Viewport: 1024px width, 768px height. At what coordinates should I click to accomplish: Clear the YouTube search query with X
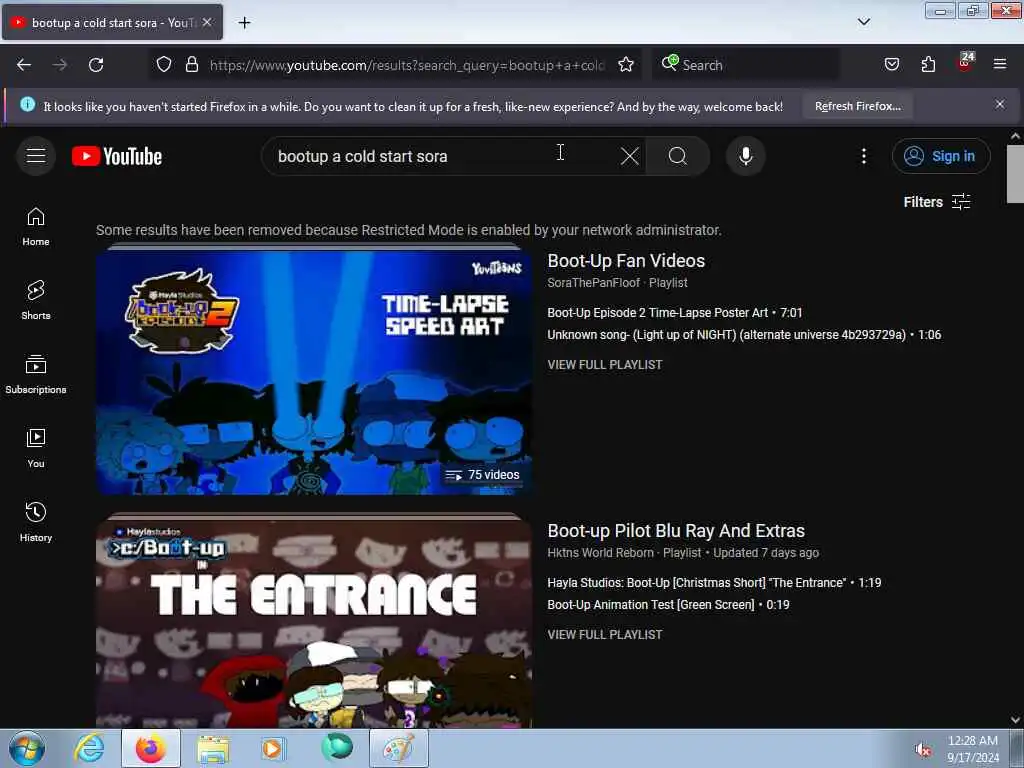[x=630, y=156]
